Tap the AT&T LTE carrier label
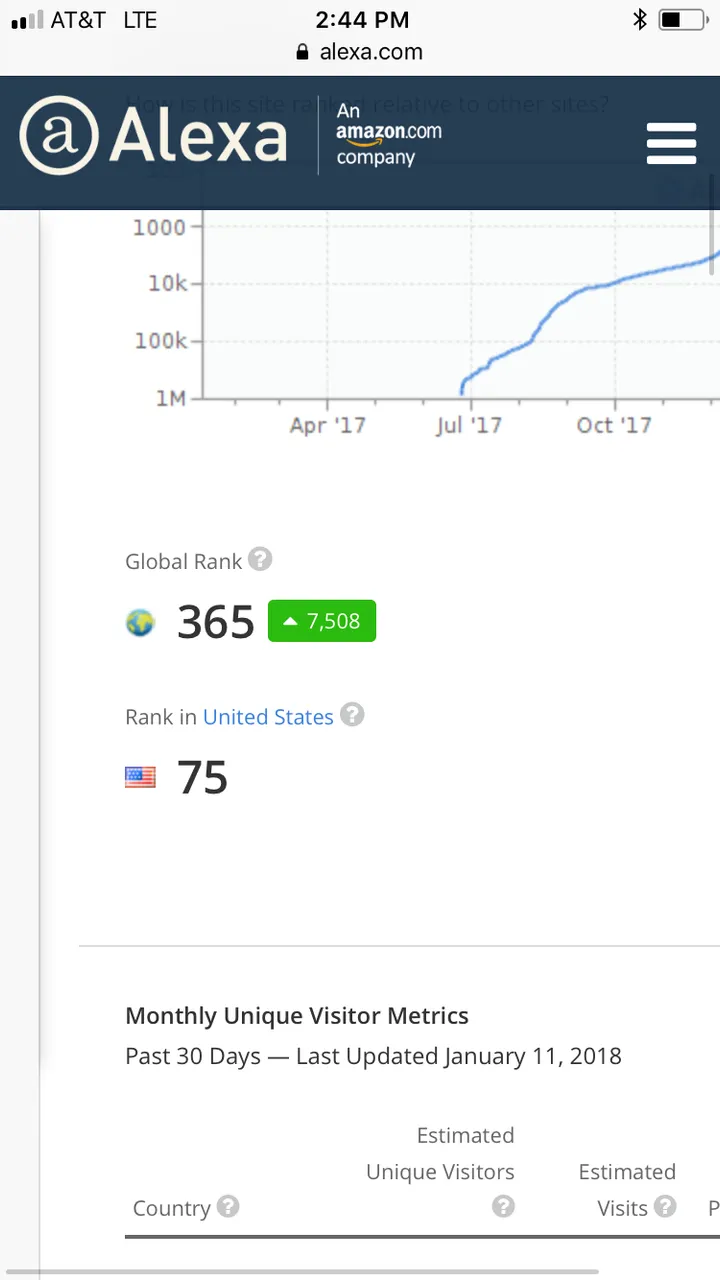Screen dimensions: 720x1280 tap(104, 20)
